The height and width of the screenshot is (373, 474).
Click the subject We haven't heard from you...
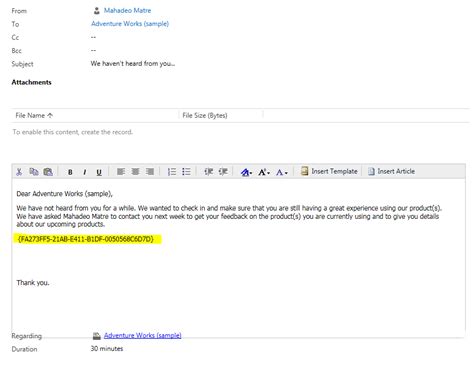(x=133, y=64)
